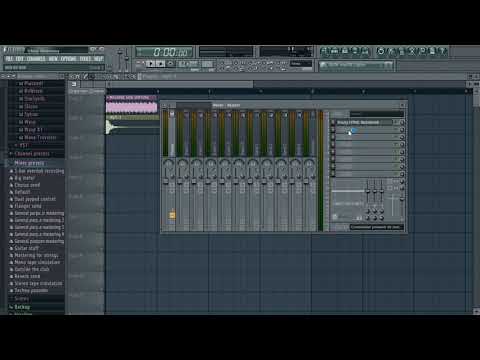Open the EDIT menu
The height and width of the screenshot is (360, 480).
(20, 59)
